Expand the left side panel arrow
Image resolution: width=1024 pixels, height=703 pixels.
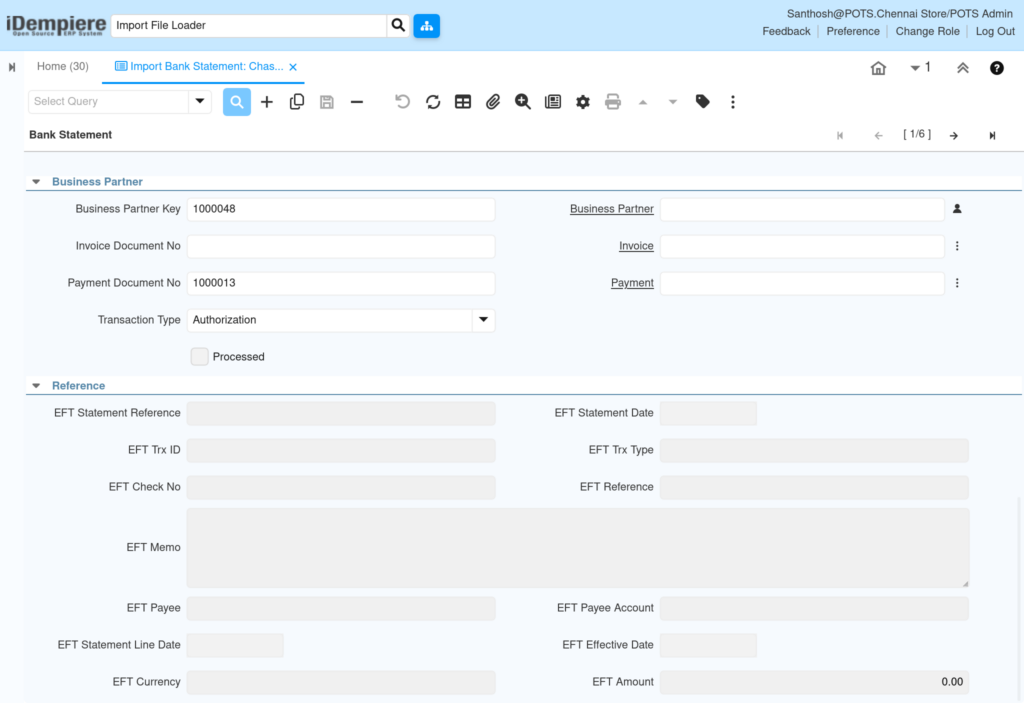coord(12,67)
